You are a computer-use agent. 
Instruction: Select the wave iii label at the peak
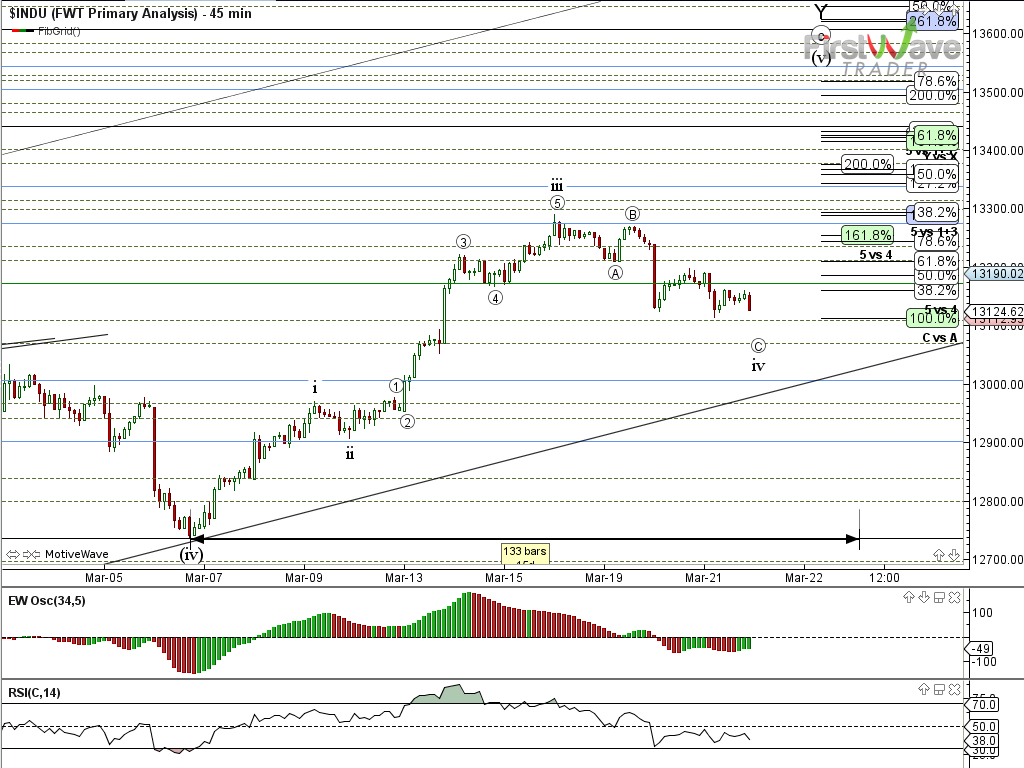pyautogui.click(x=556, y=186)
